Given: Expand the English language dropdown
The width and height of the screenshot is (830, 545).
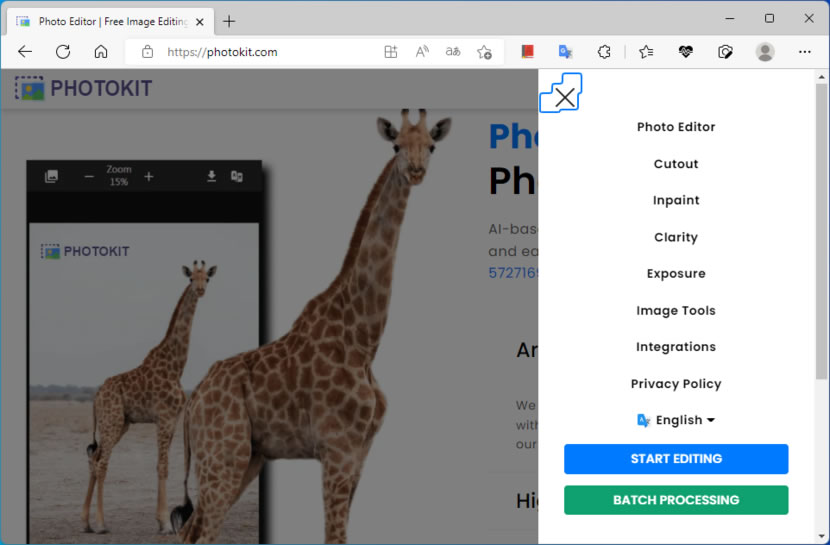Looking at the screenshot, I should click(676, 420).
